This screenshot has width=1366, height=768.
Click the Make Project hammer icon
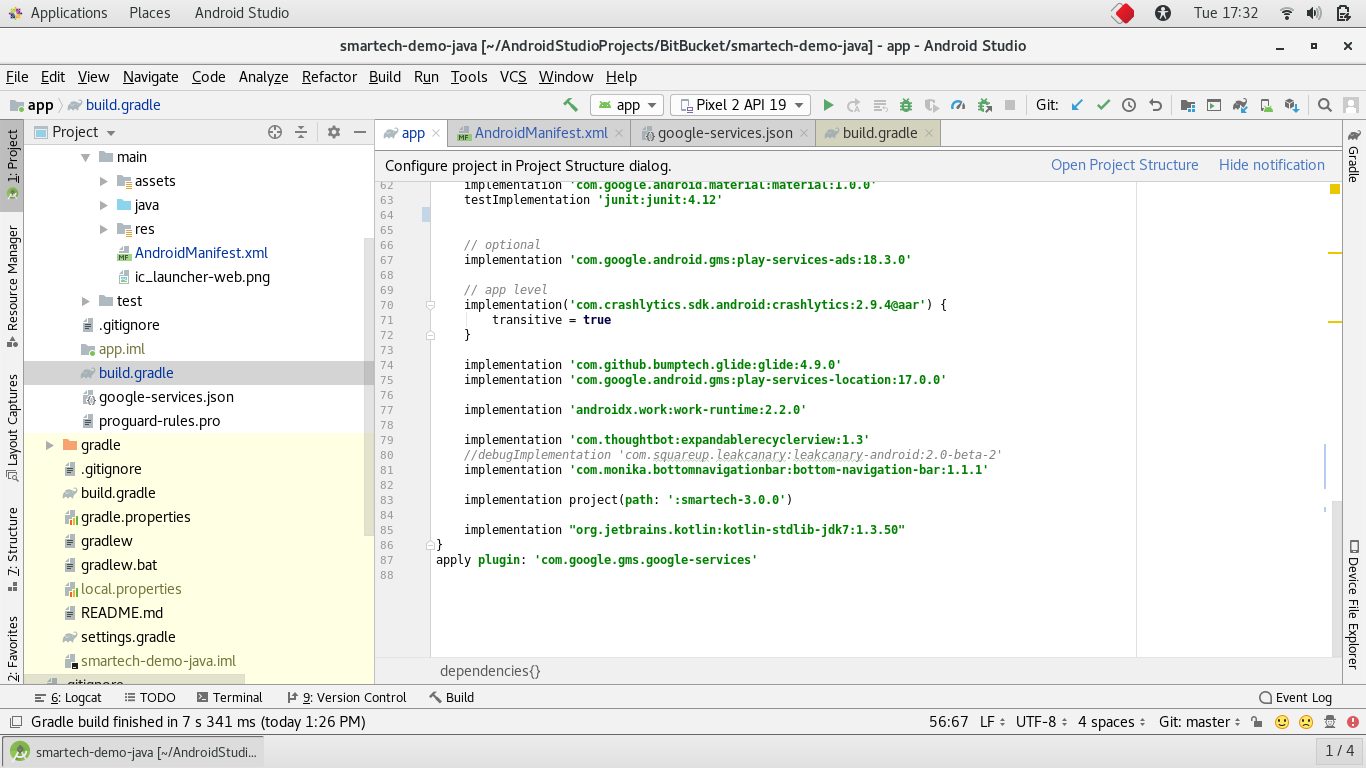point(570,105)
